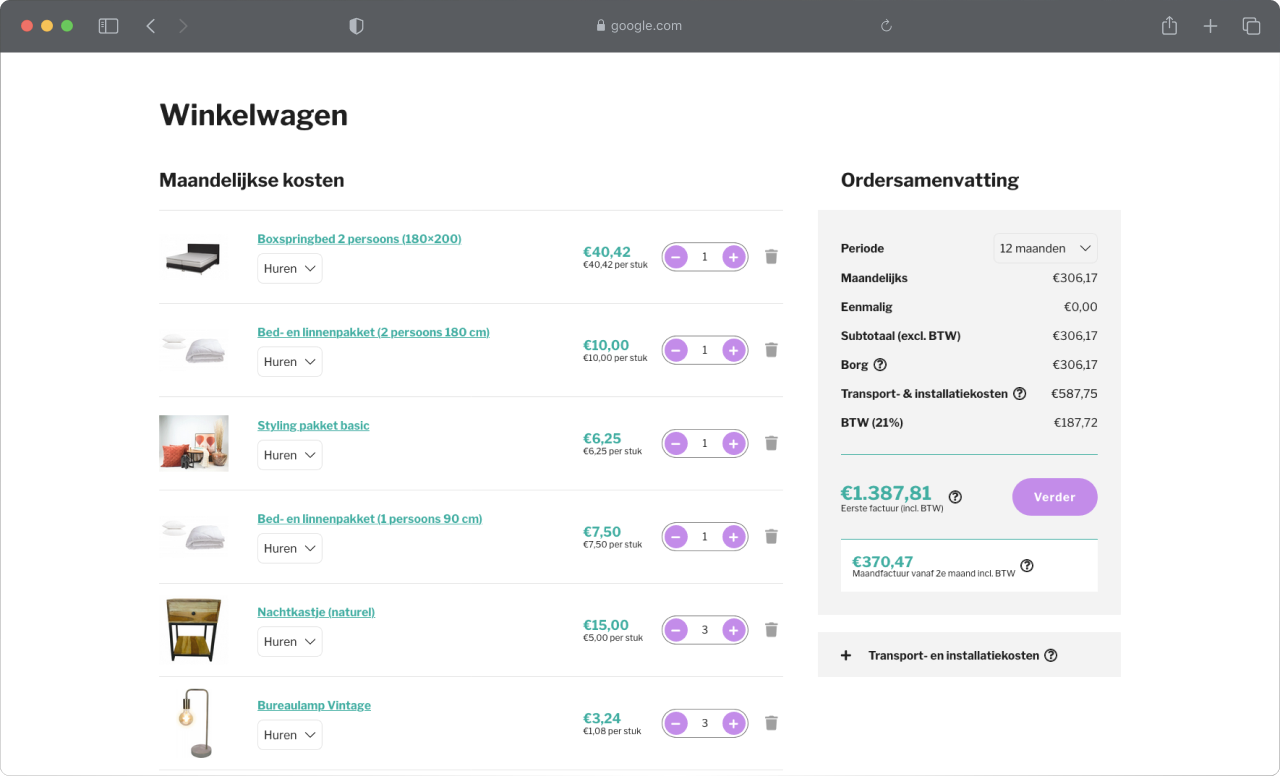Expand Transport- en installatiekosten section
Screen dimensions: 1280x776
tap(846, 655)
